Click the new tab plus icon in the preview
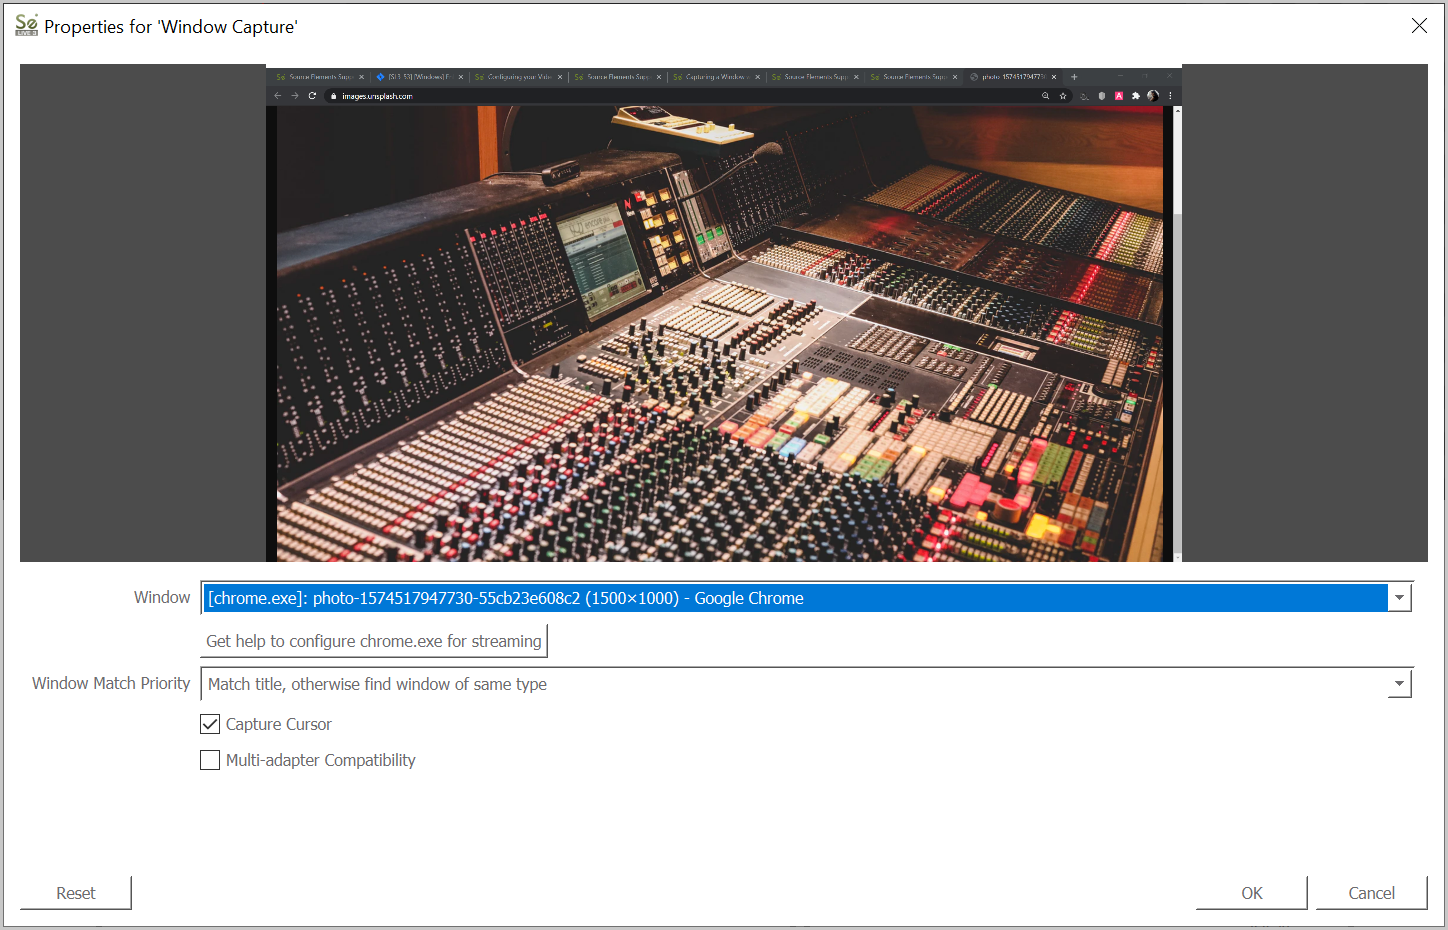This screenshot has width=1448, height=930. pyautogui.click(x=1074, y=77)
